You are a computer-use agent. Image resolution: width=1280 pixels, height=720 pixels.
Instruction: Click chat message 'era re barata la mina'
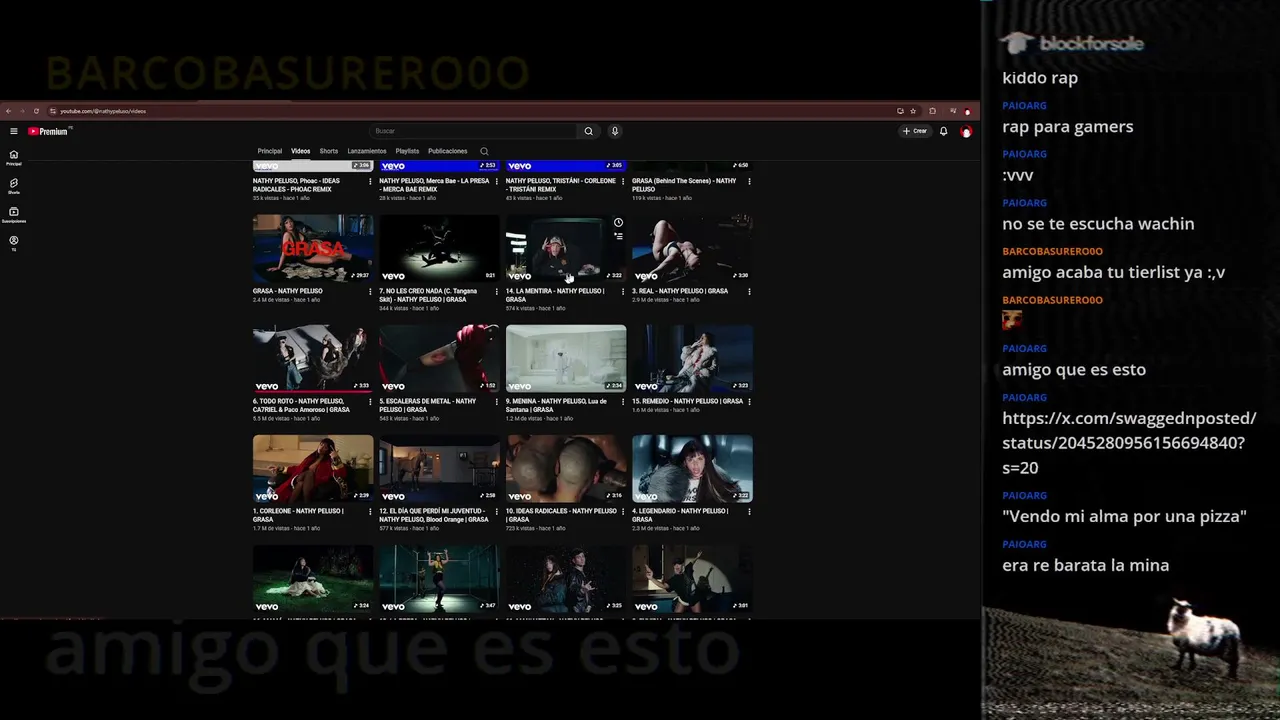pos(1085,565)
